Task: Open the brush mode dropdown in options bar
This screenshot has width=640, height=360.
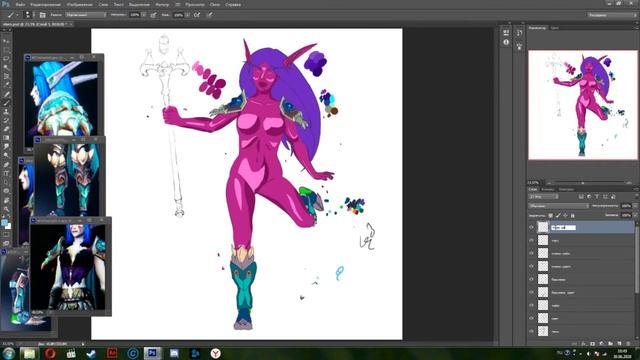Action: (x=86, y=15)
